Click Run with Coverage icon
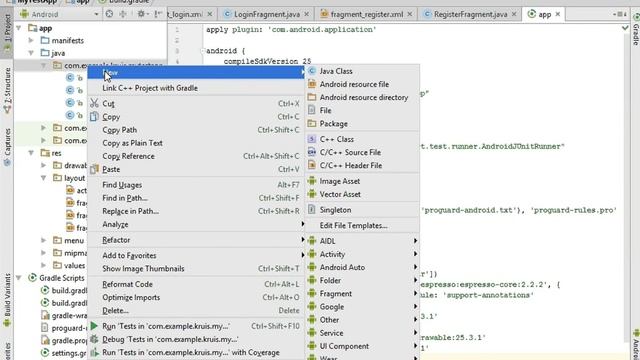 (94, 352)
